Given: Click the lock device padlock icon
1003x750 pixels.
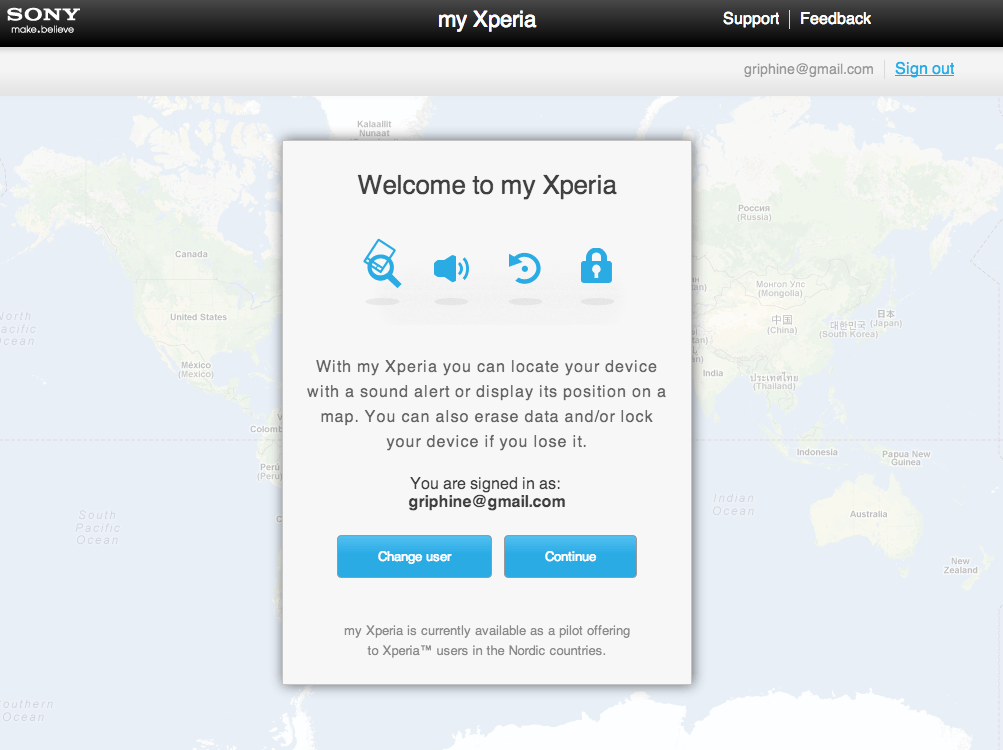Looking at the screenshot, I should pyautogui.click(x=596, y=266).
